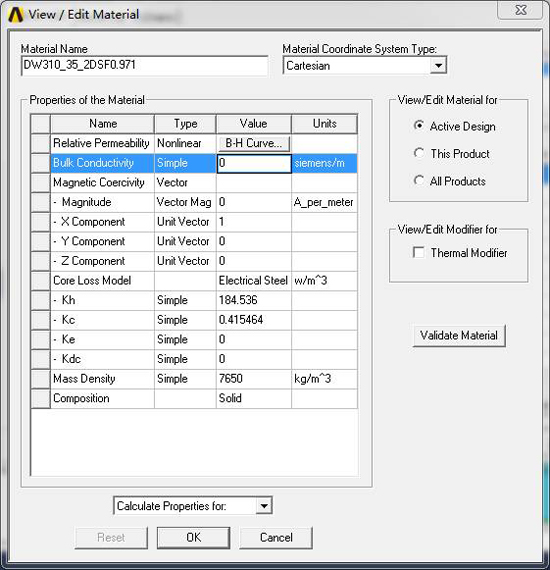The image size is (550, 570).
Task: Click the Bulk Conductivity value field
Action: [254, 163]
